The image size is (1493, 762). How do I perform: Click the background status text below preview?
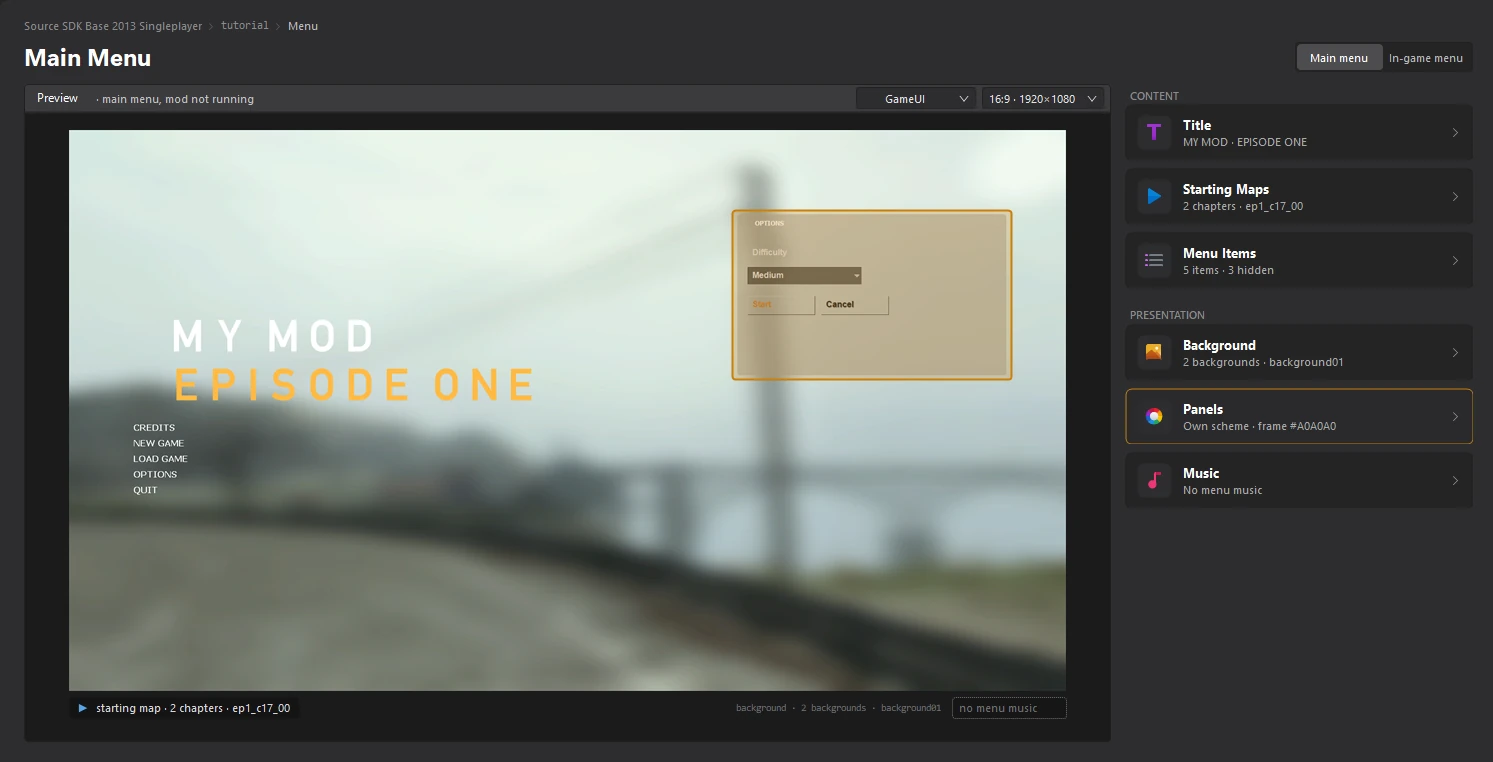click(x=838, y=708)
